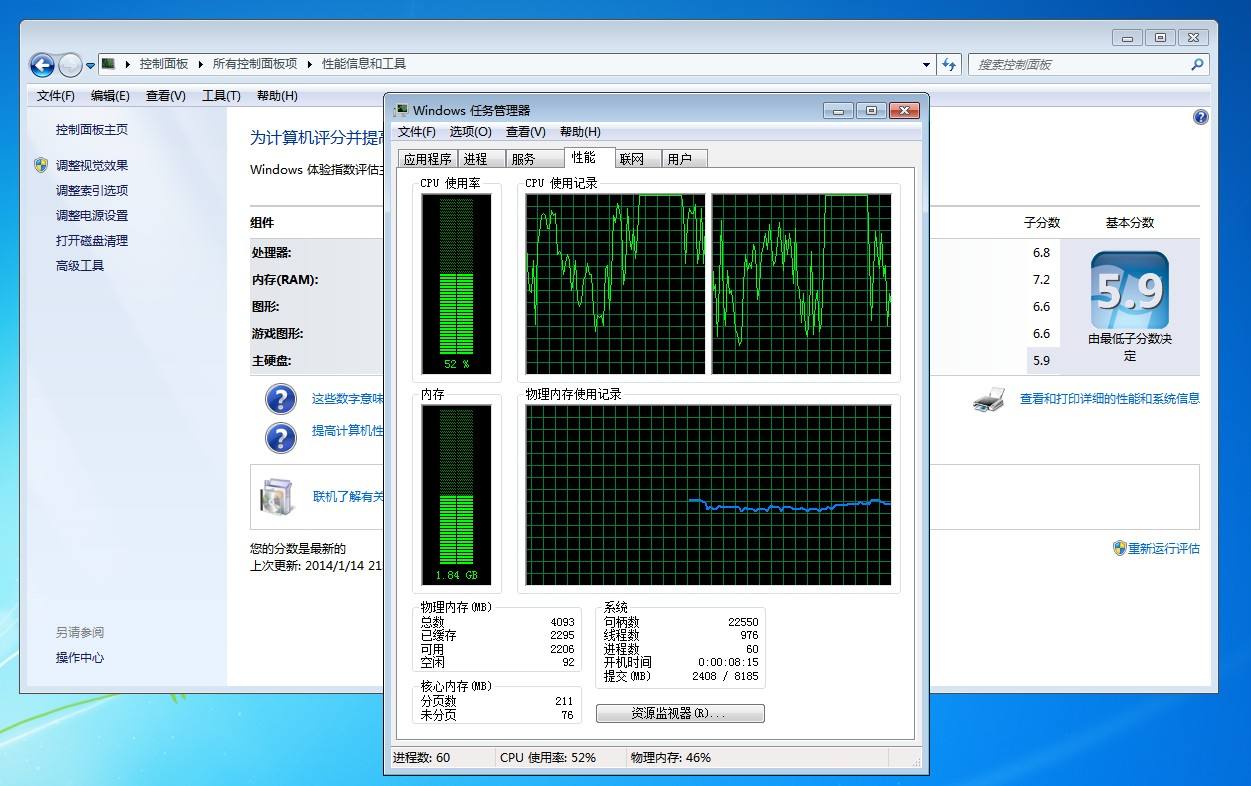Click the 处理器 subscore 6.8

click(1041, 253)
